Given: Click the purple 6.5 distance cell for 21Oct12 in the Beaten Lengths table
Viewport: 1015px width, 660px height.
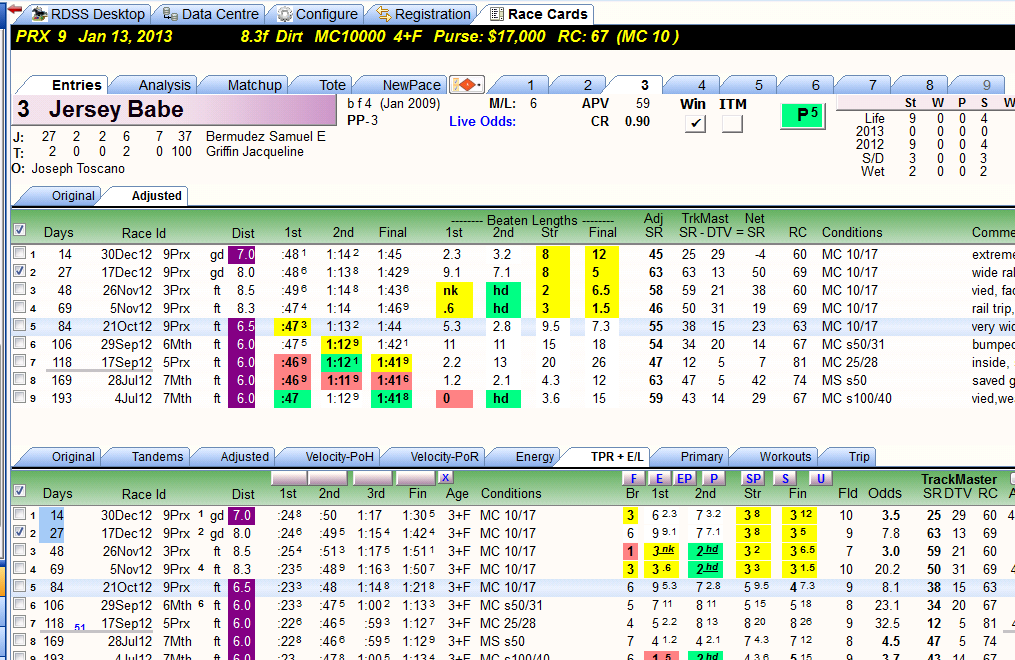Looking at the screenshot, I should point(241,326).
